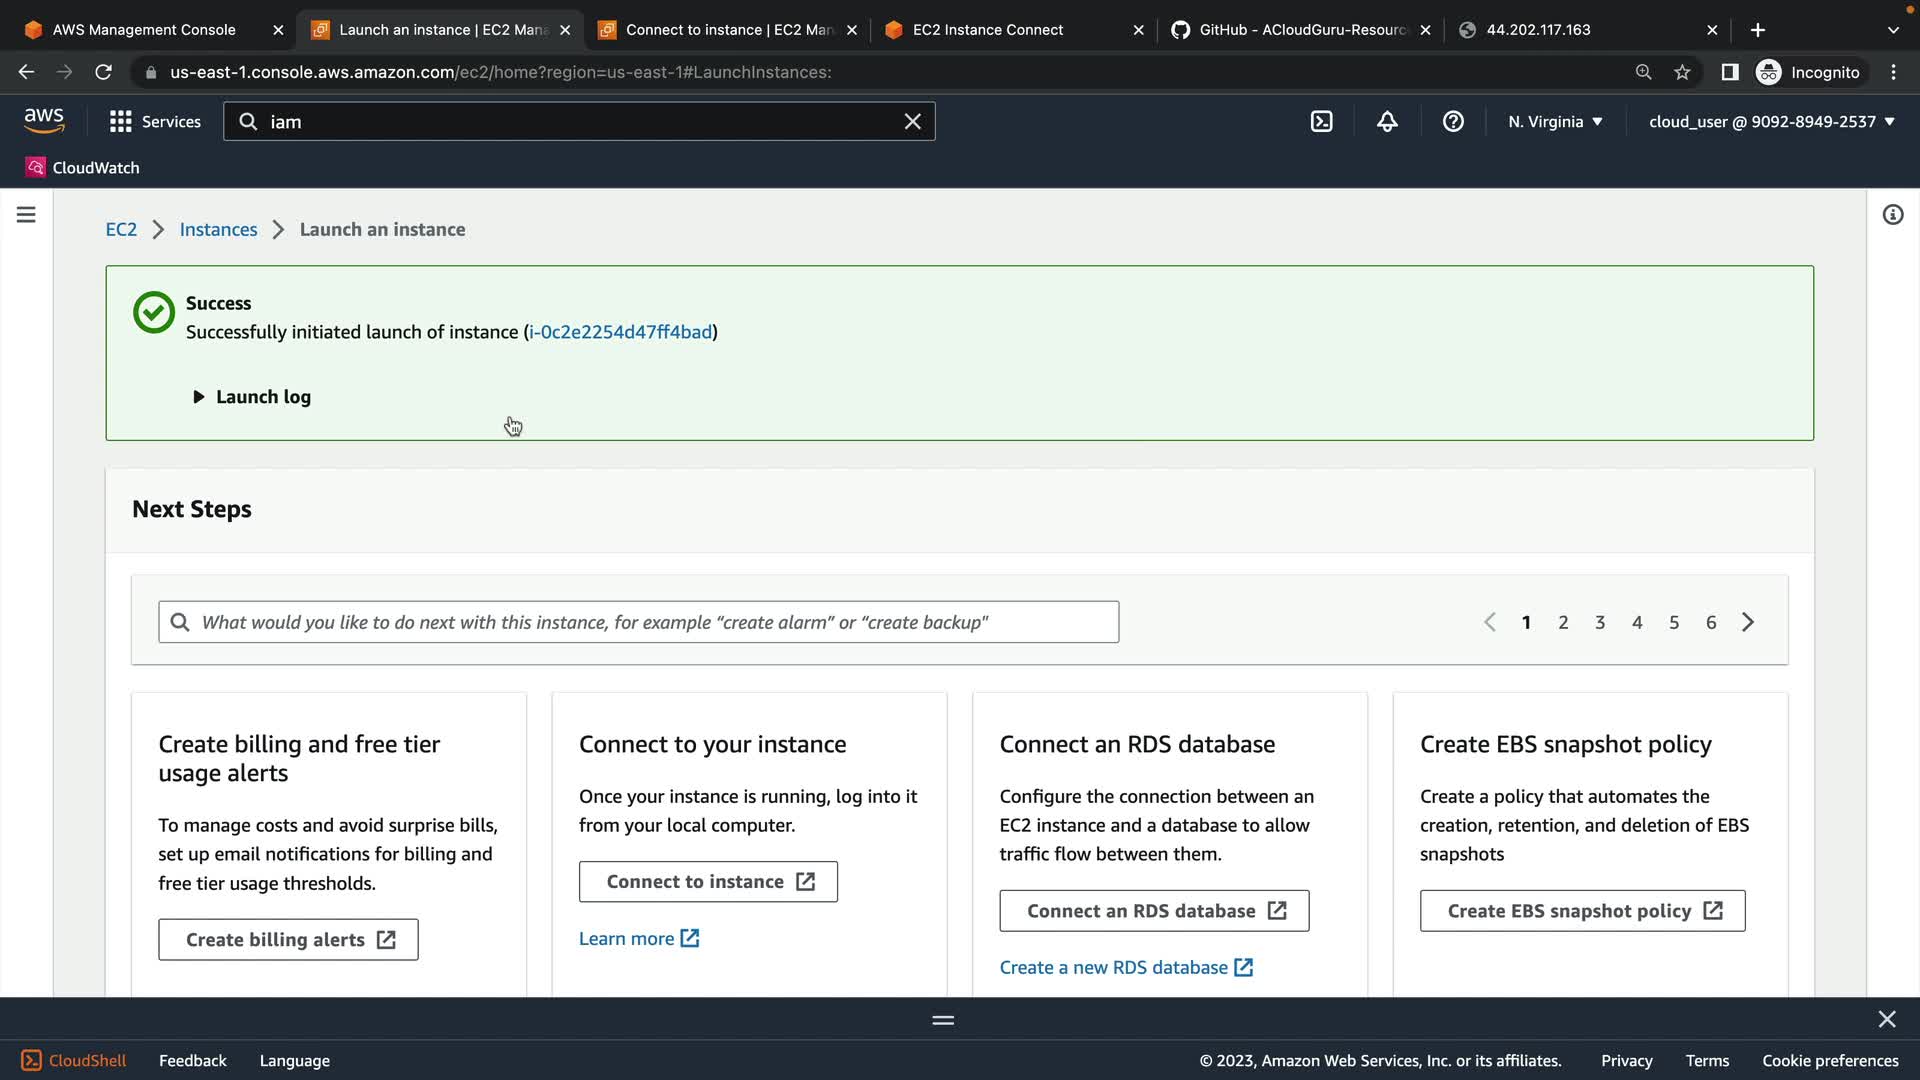This screenshot has height=1080, width=1920.
Task: Open the instance ID i-0c2e2254d47ff4bad link
Action: tap(620, 332)
